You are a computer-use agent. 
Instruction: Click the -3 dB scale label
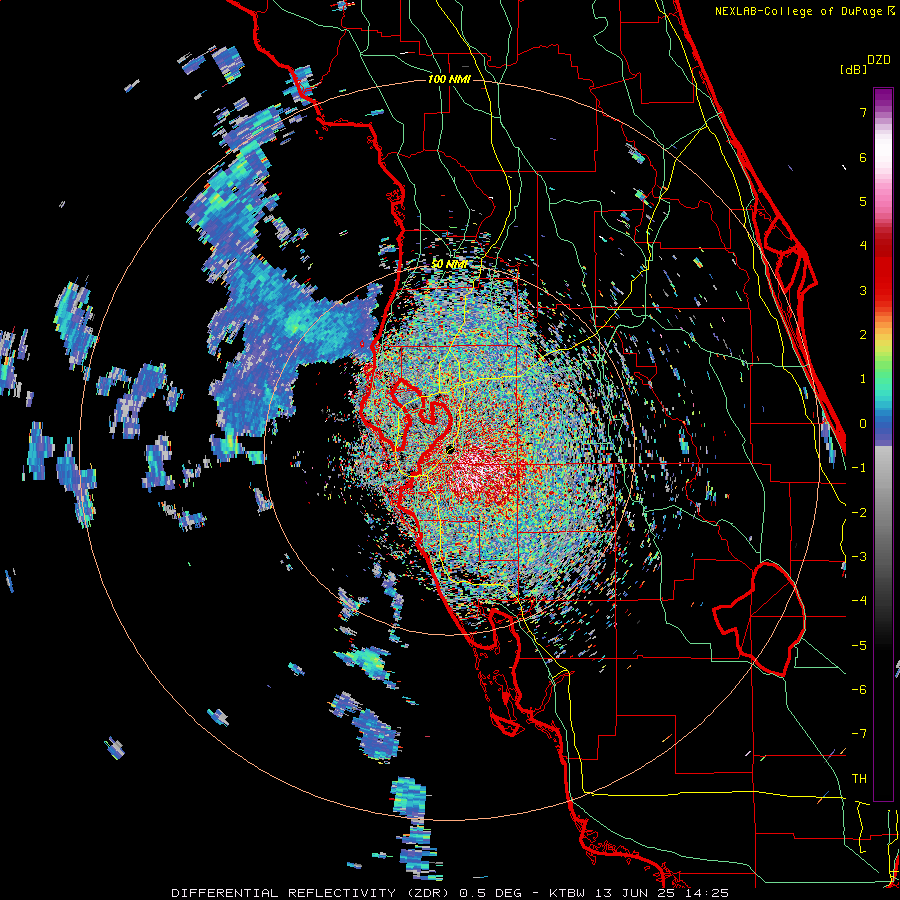tap(859, 557)
